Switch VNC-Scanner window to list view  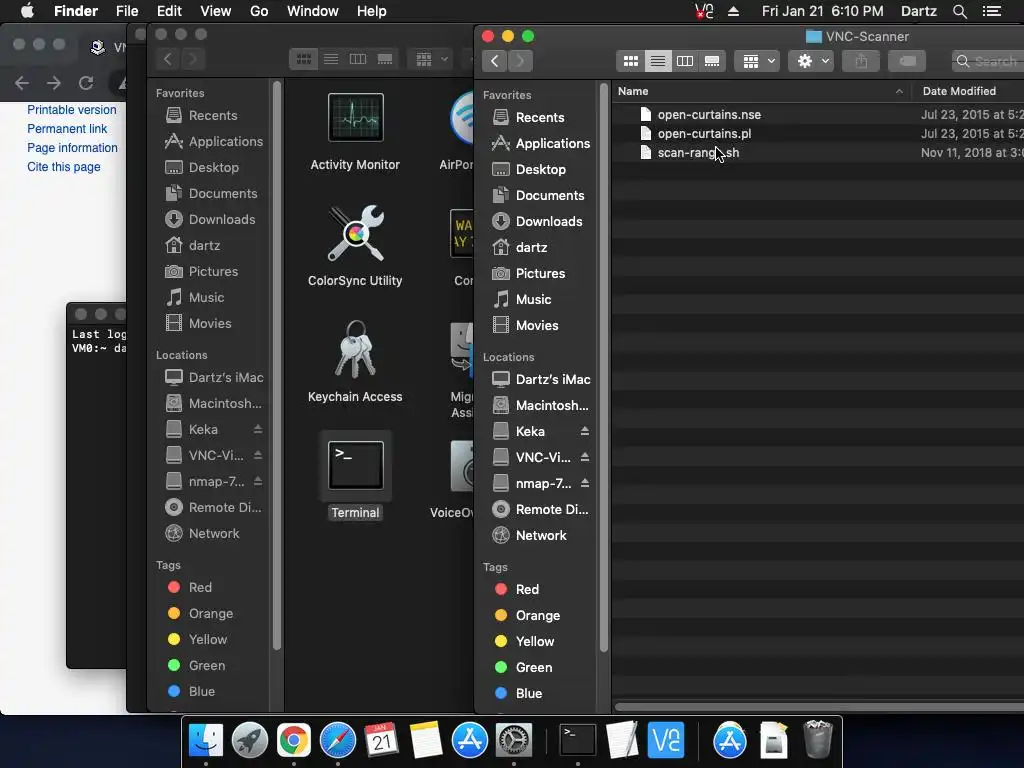click(658, 61)
